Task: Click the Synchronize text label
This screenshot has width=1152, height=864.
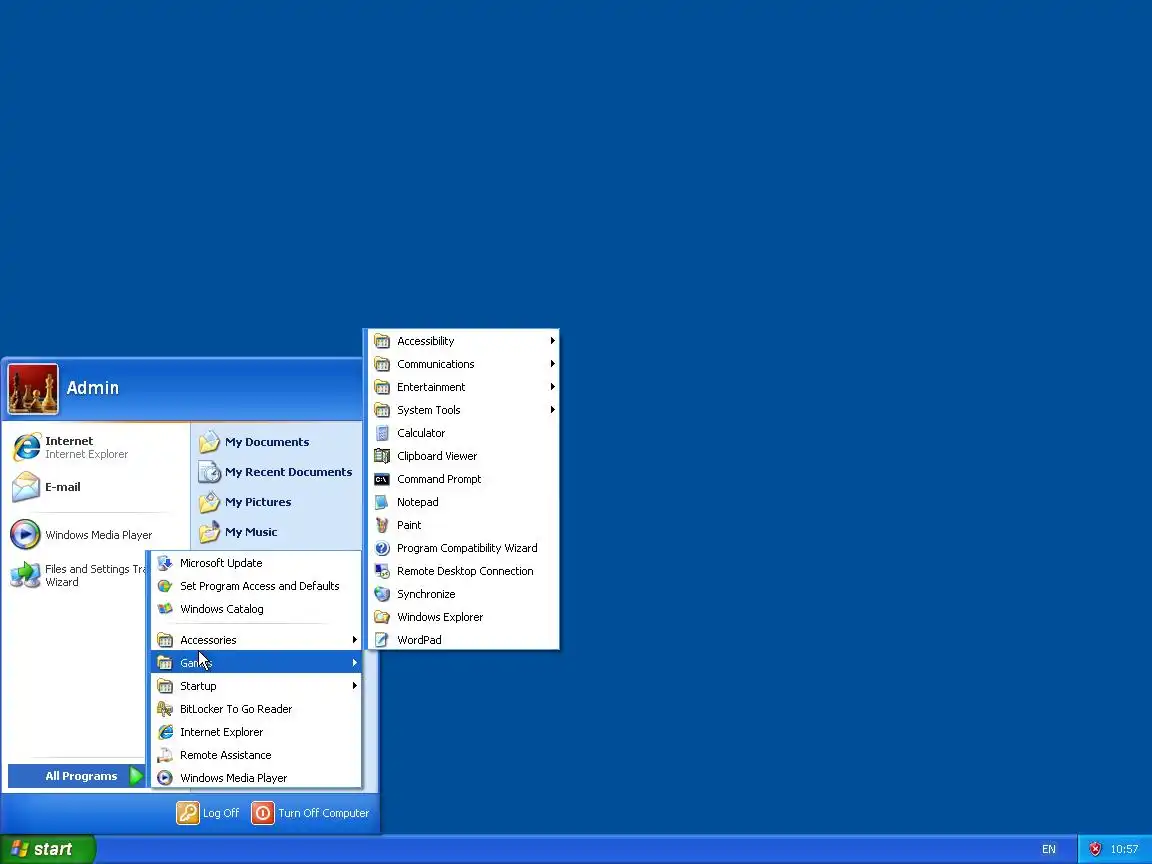Action: coord(426,594)
